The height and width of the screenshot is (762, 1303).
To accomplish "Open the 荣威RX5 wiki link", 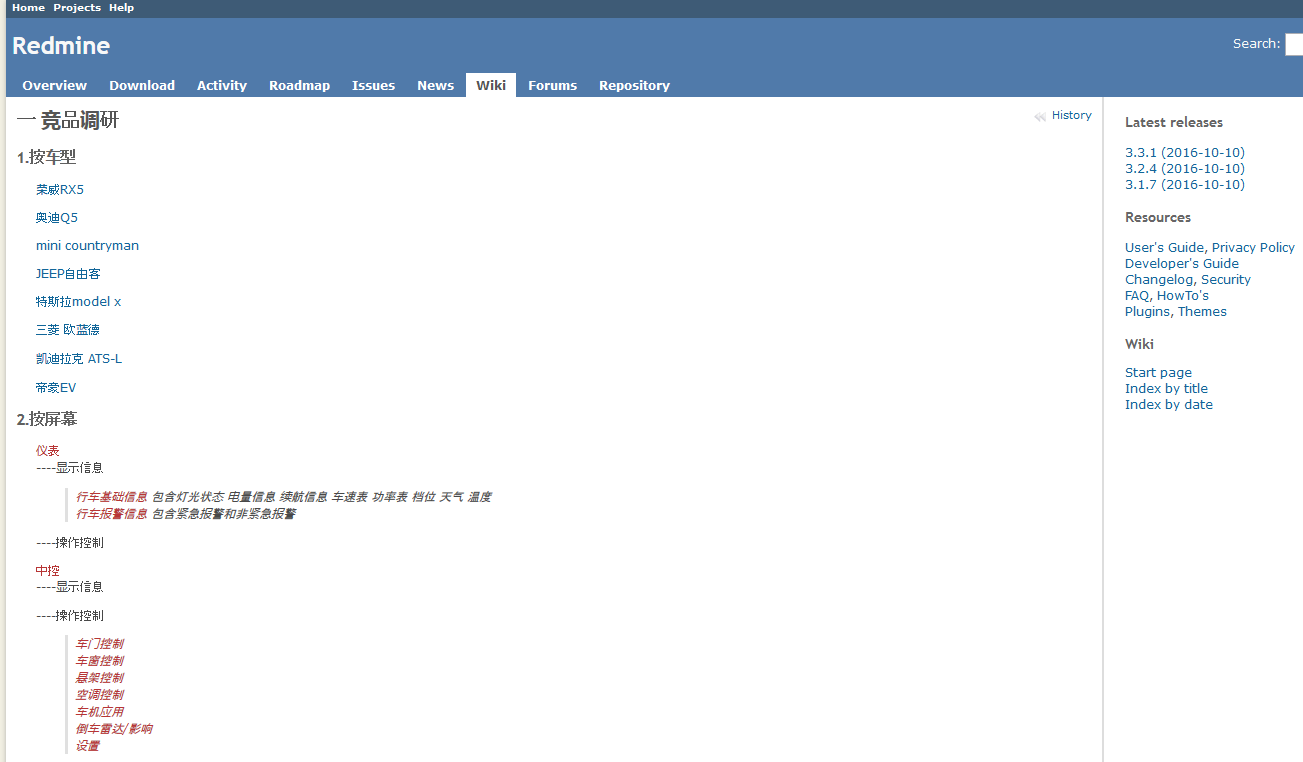I will pyautogui.click(x=60, y=189).
